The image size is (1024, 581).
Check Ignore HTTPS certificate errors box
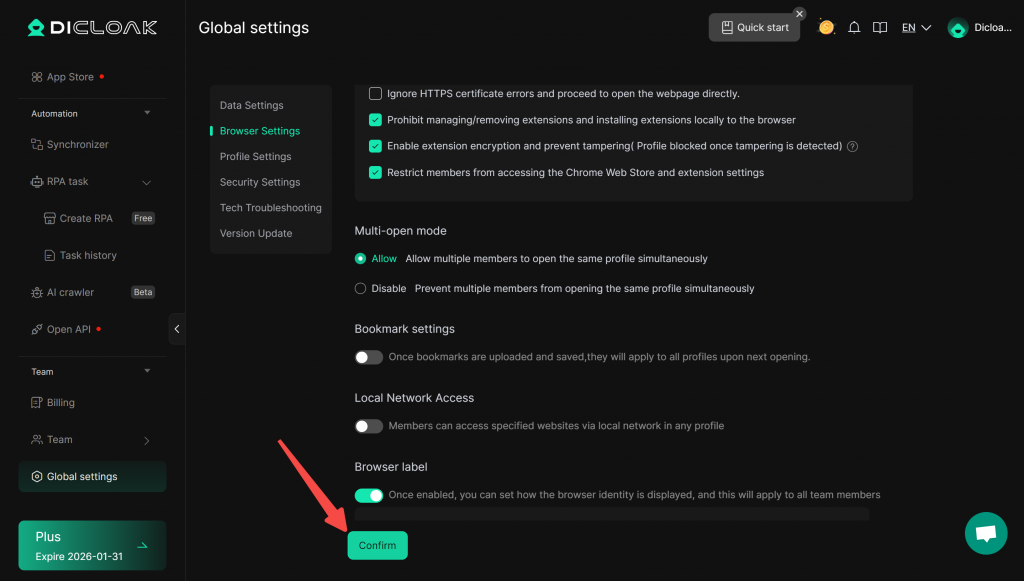376,94
